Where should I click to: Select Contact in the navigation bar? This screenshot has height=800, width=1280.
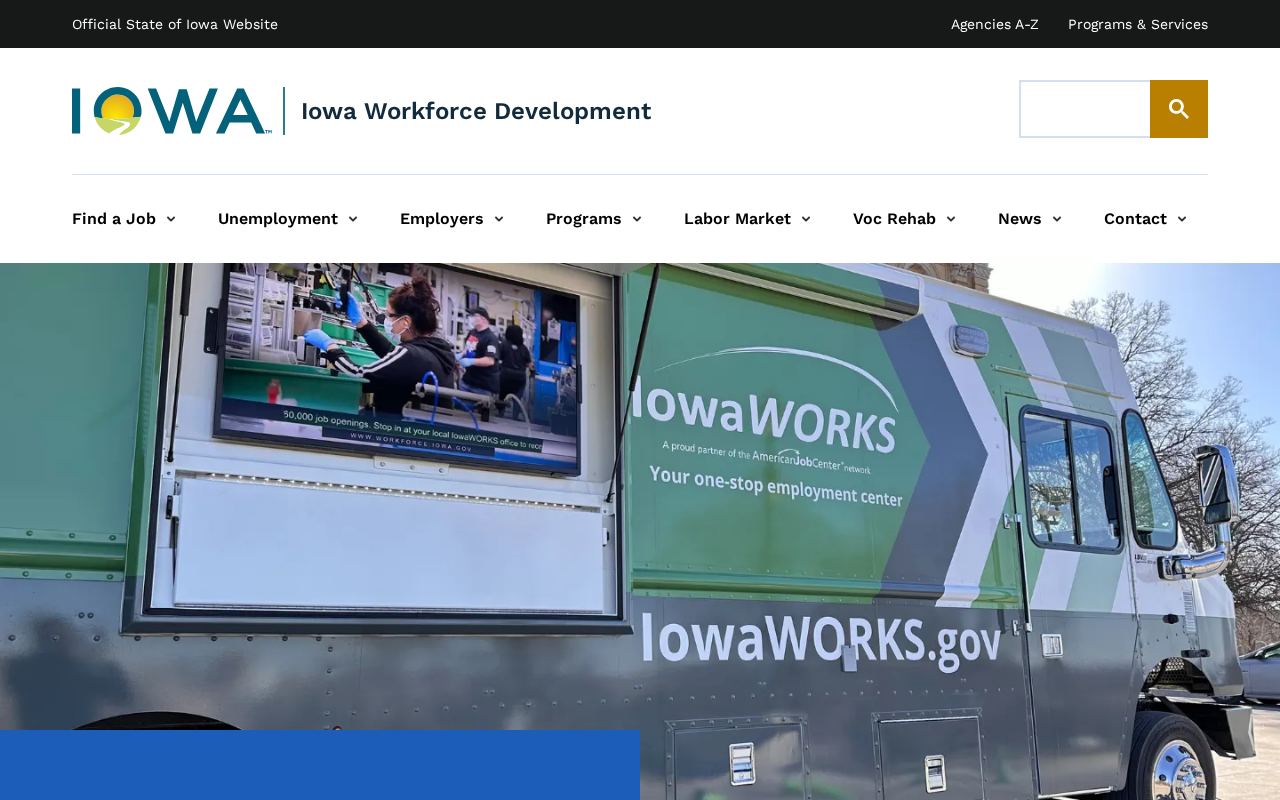[1135, 219]
